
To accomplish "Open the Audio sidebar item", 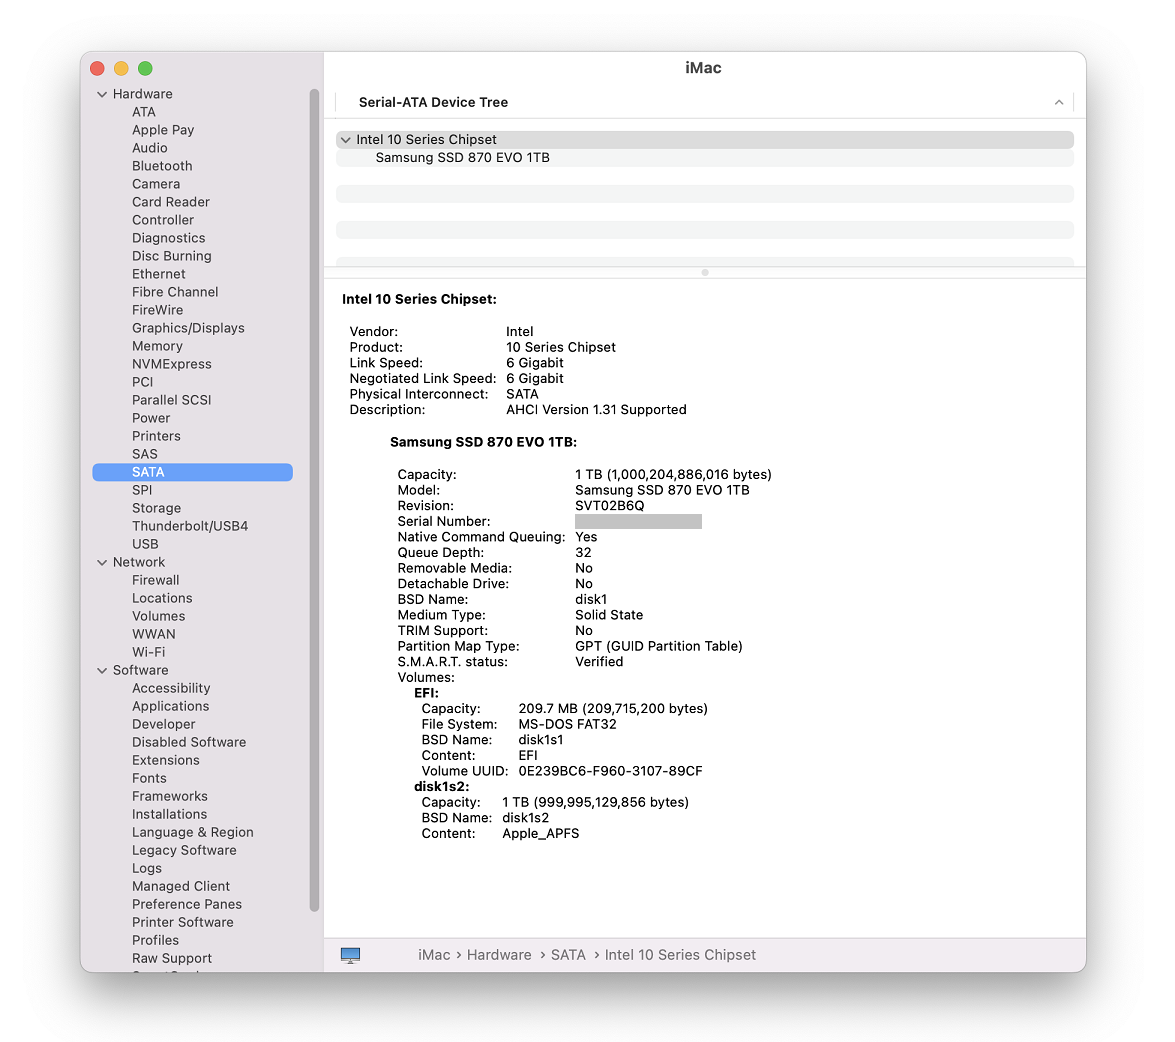I will click(x=150, y=148).
